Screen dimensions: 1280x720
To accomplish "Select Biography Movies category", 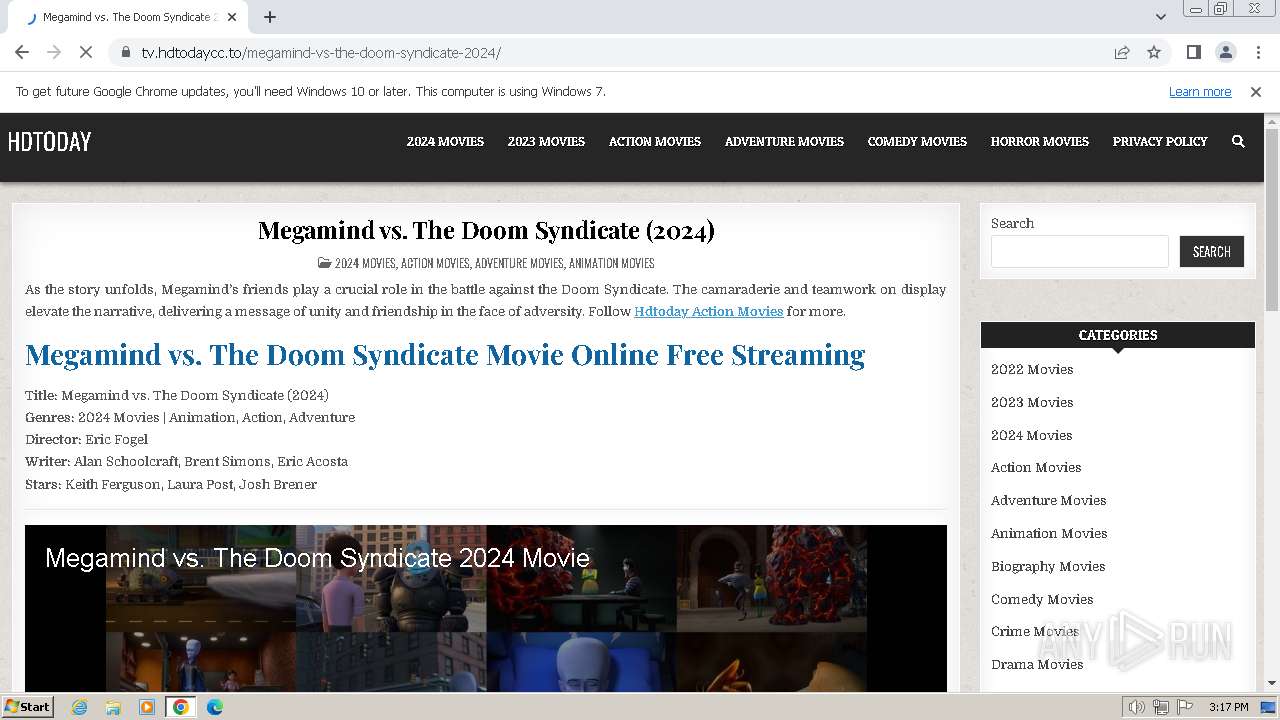I will (1048, 566).
